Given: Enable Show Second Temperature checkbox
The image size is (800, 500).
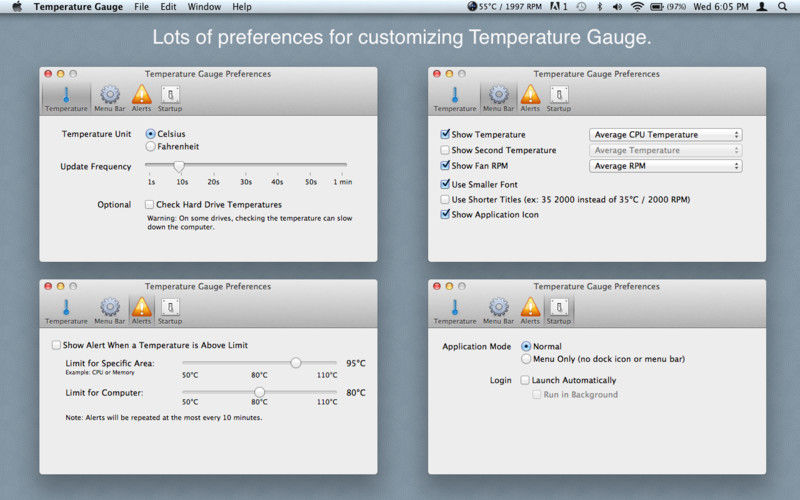Looking at the screenshot, I should coord(445,150).
